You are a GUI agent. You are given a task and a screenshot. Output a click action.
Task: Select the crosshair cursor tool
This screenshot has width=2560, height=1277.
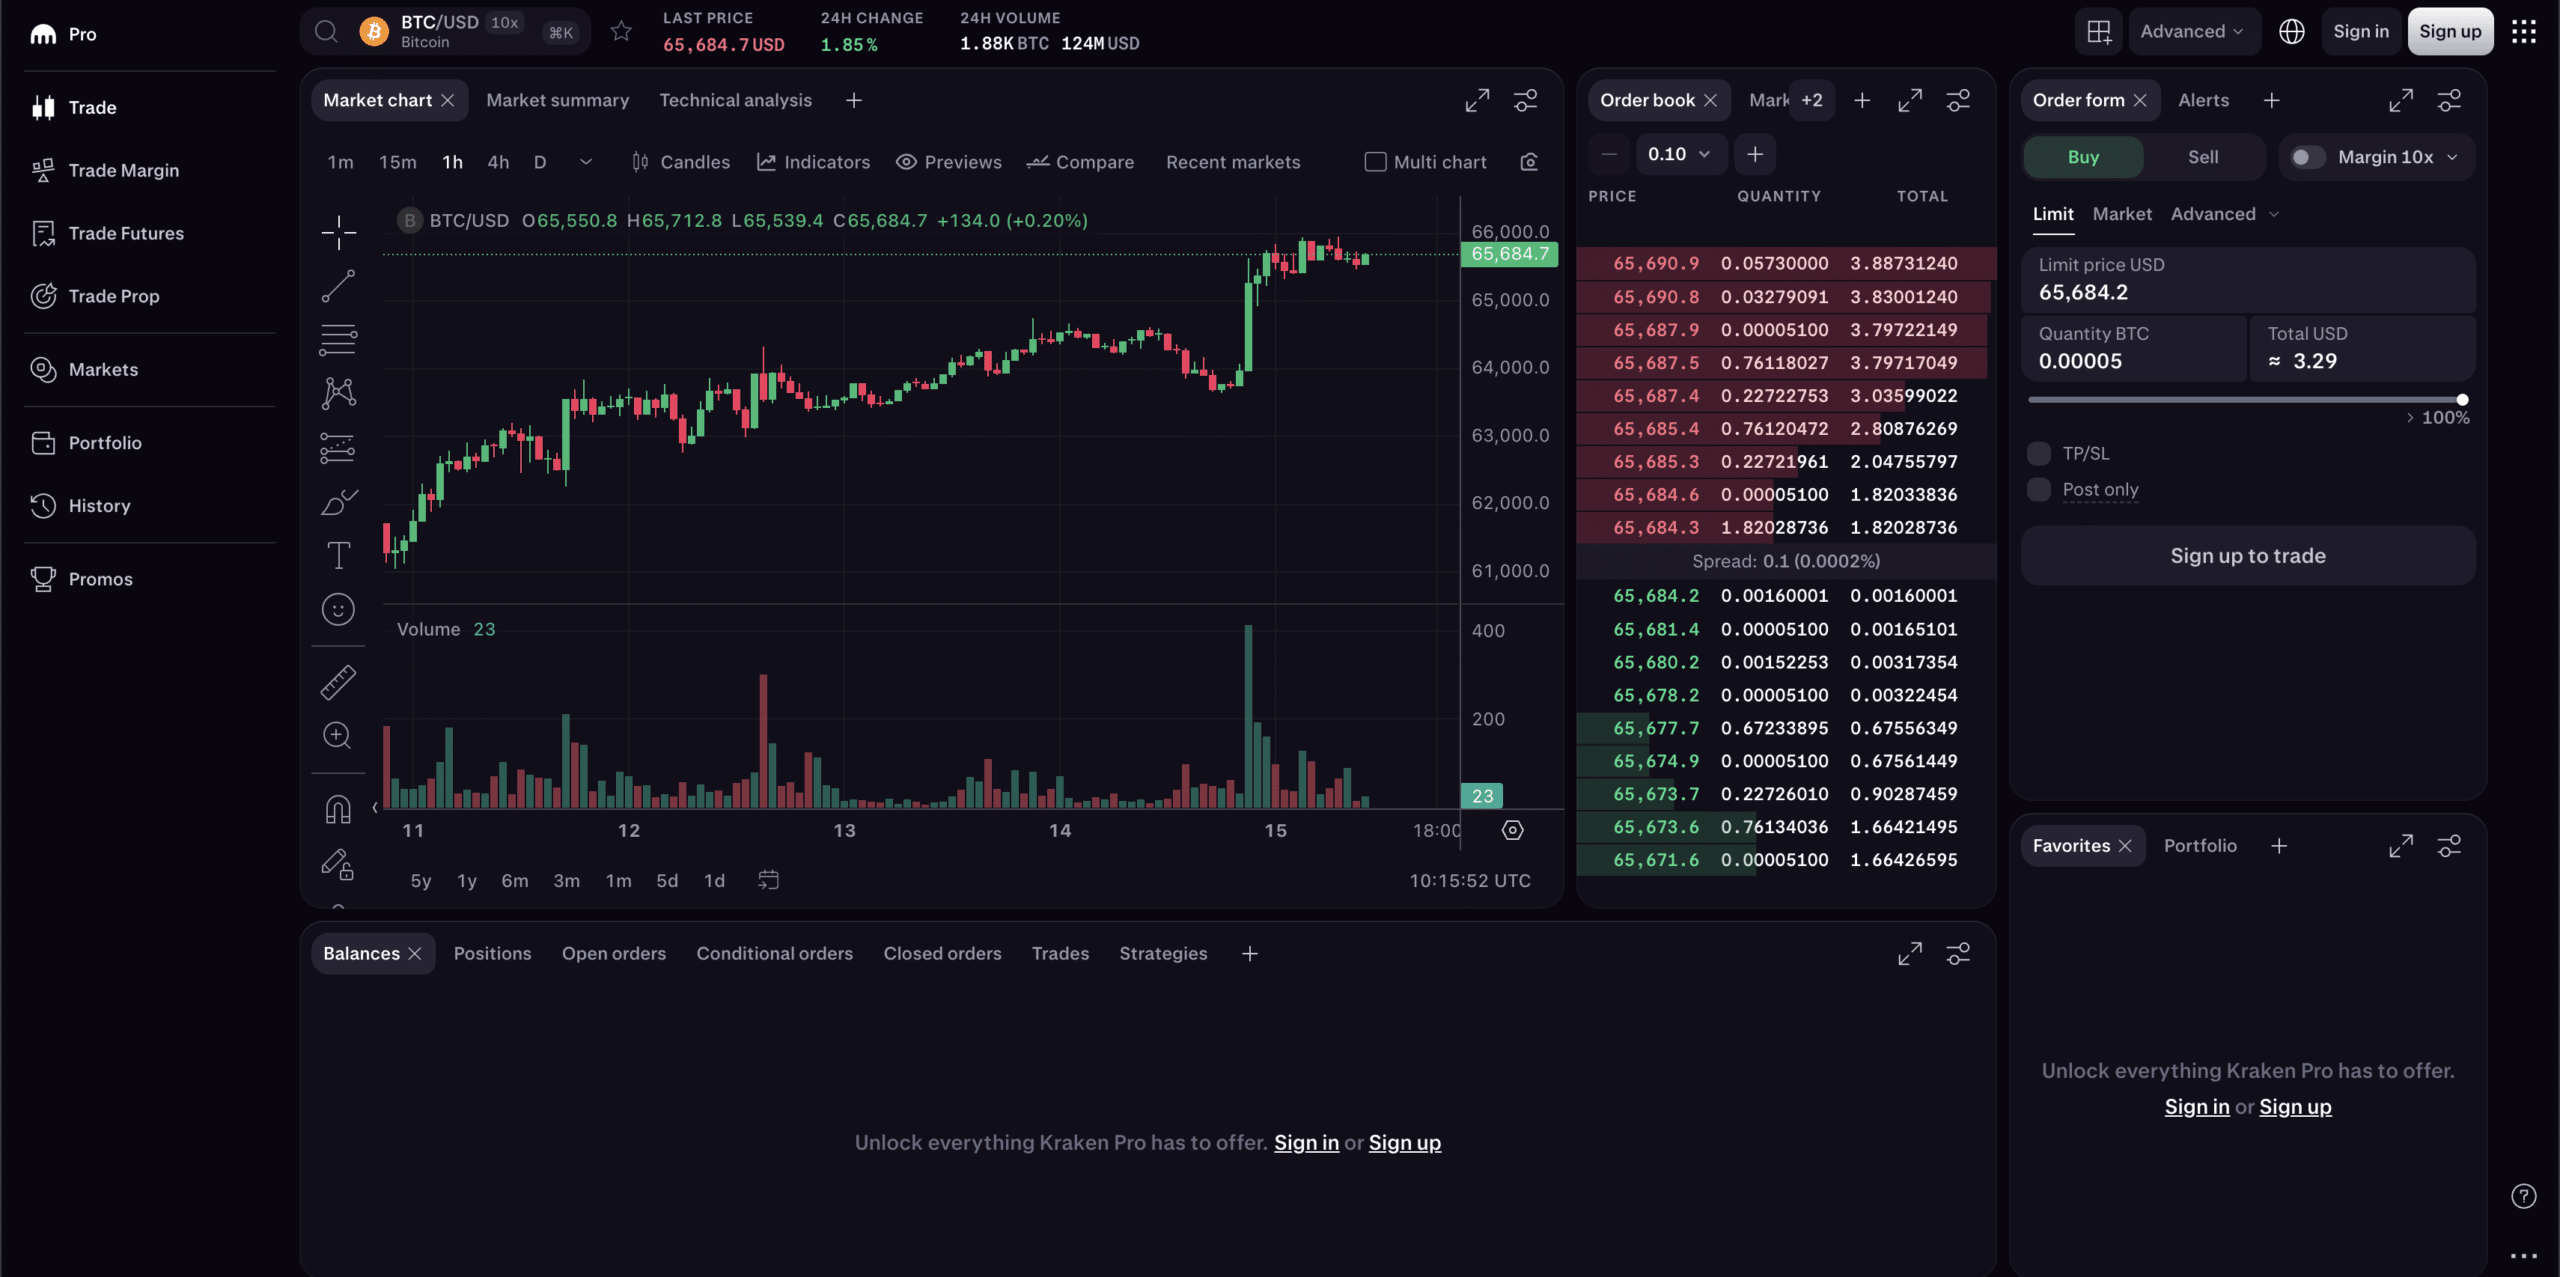338,232
